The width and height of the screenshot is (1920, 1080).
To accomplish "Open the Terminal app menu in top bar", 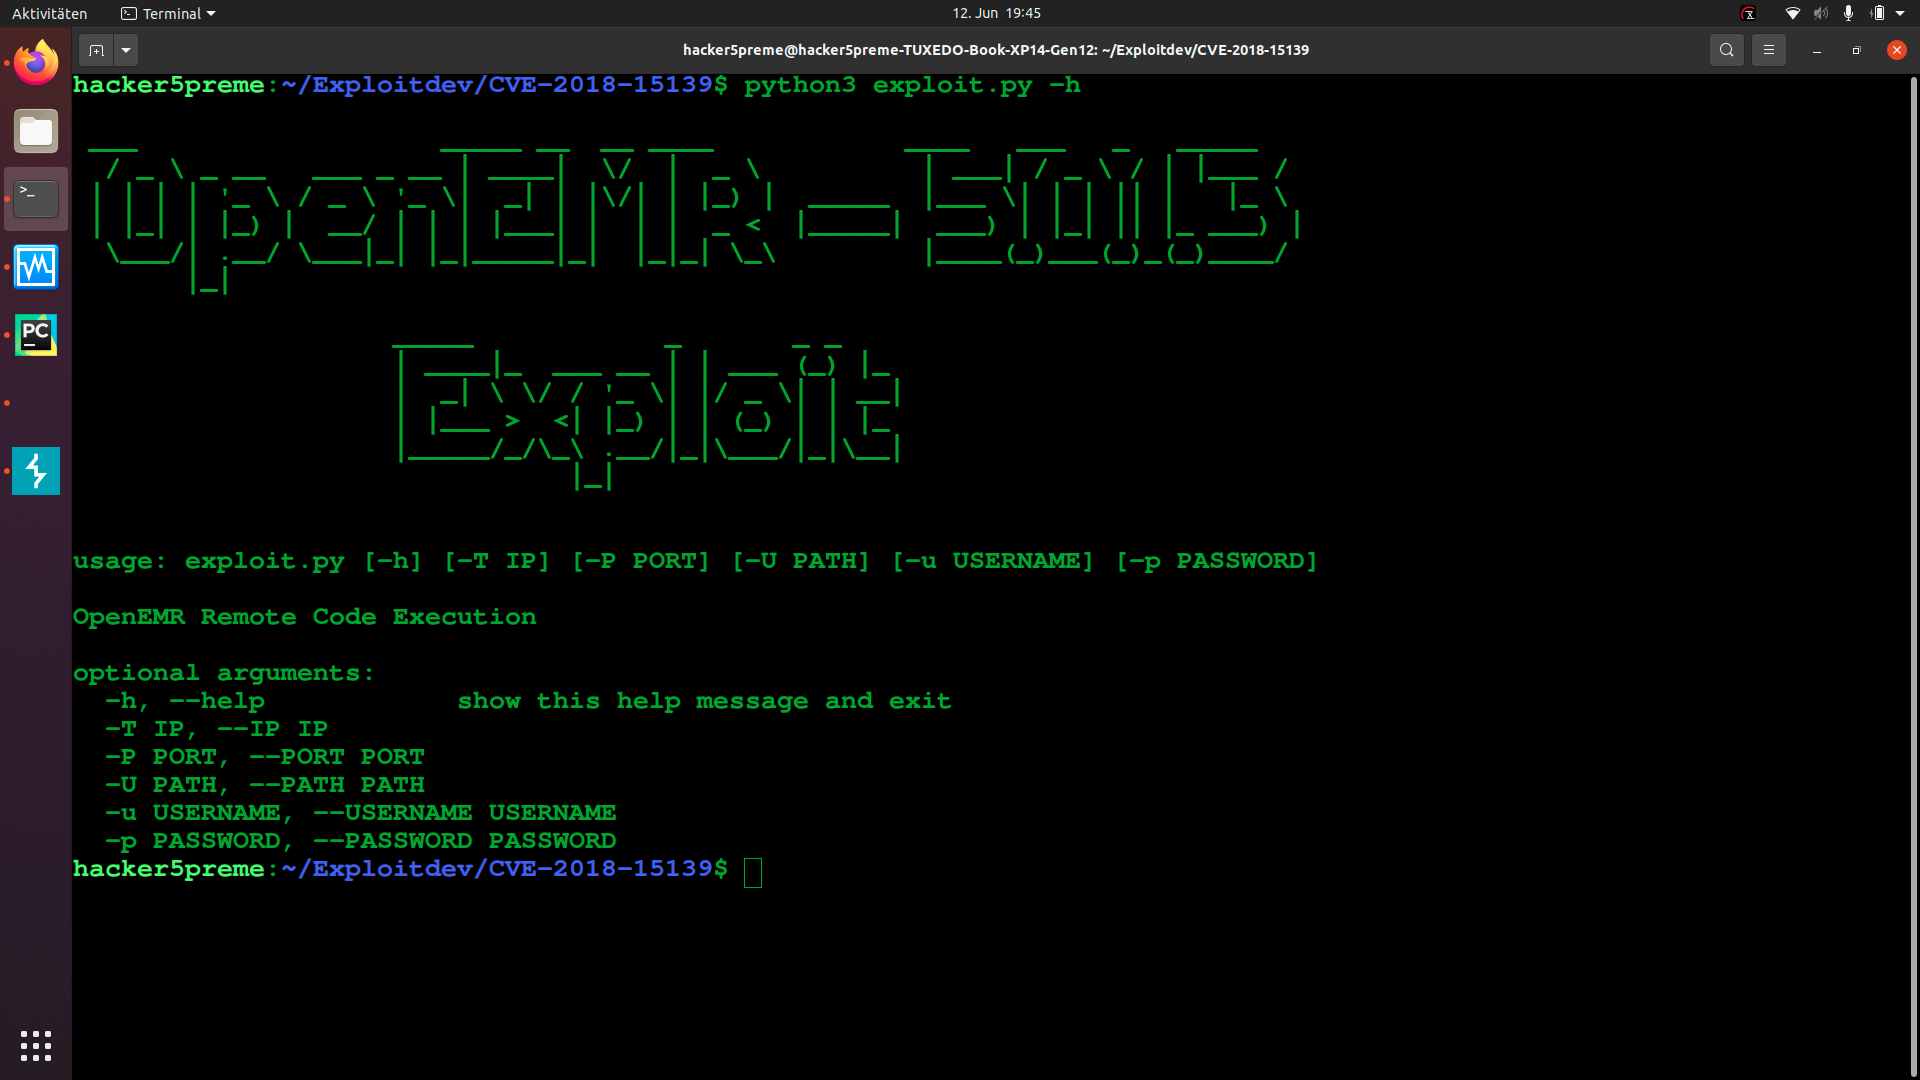I will tap(168, 13).
